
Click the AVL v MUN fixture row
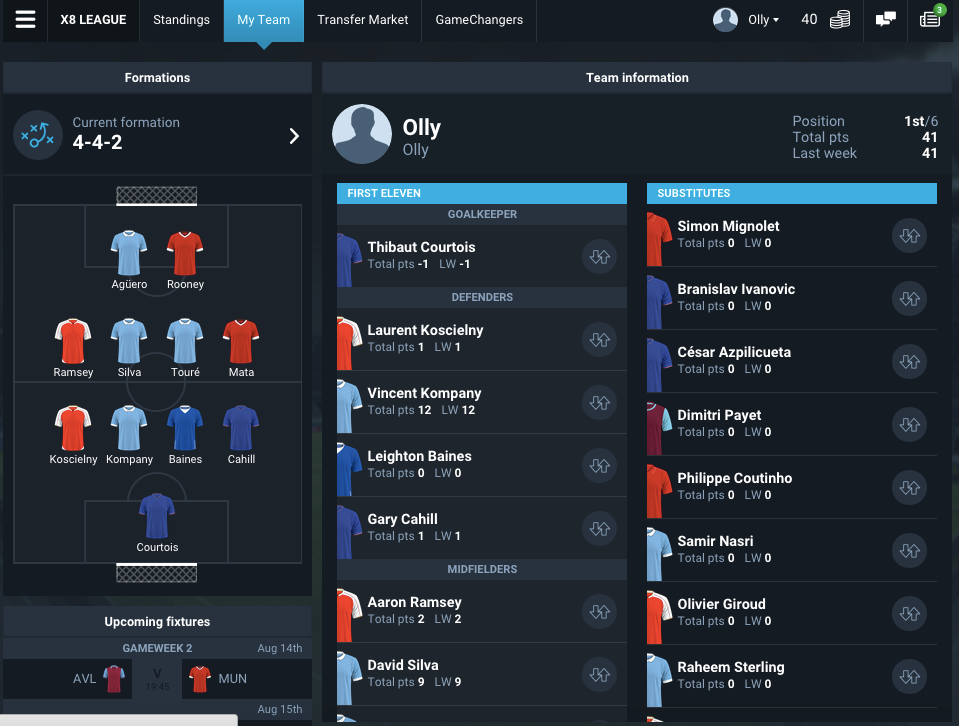157,679
